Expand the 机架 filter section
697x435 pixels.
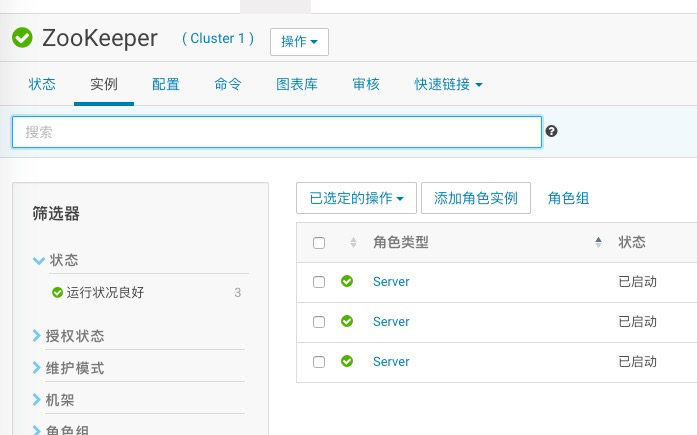tap(54, 400)
